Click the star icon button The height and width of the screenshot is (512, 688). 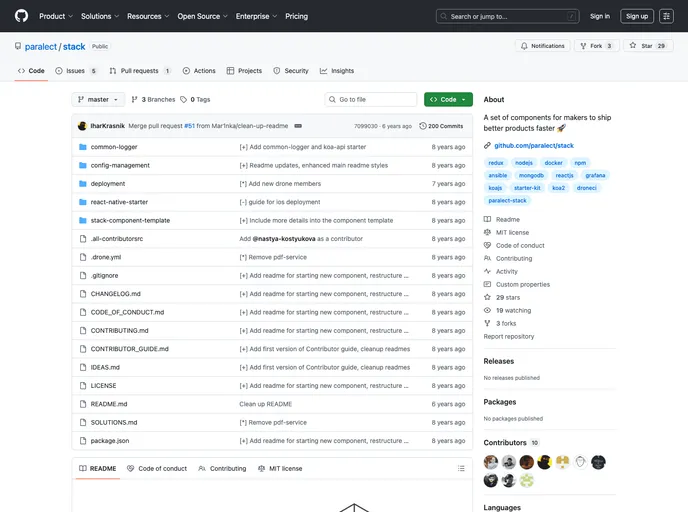tap(633, 46)
